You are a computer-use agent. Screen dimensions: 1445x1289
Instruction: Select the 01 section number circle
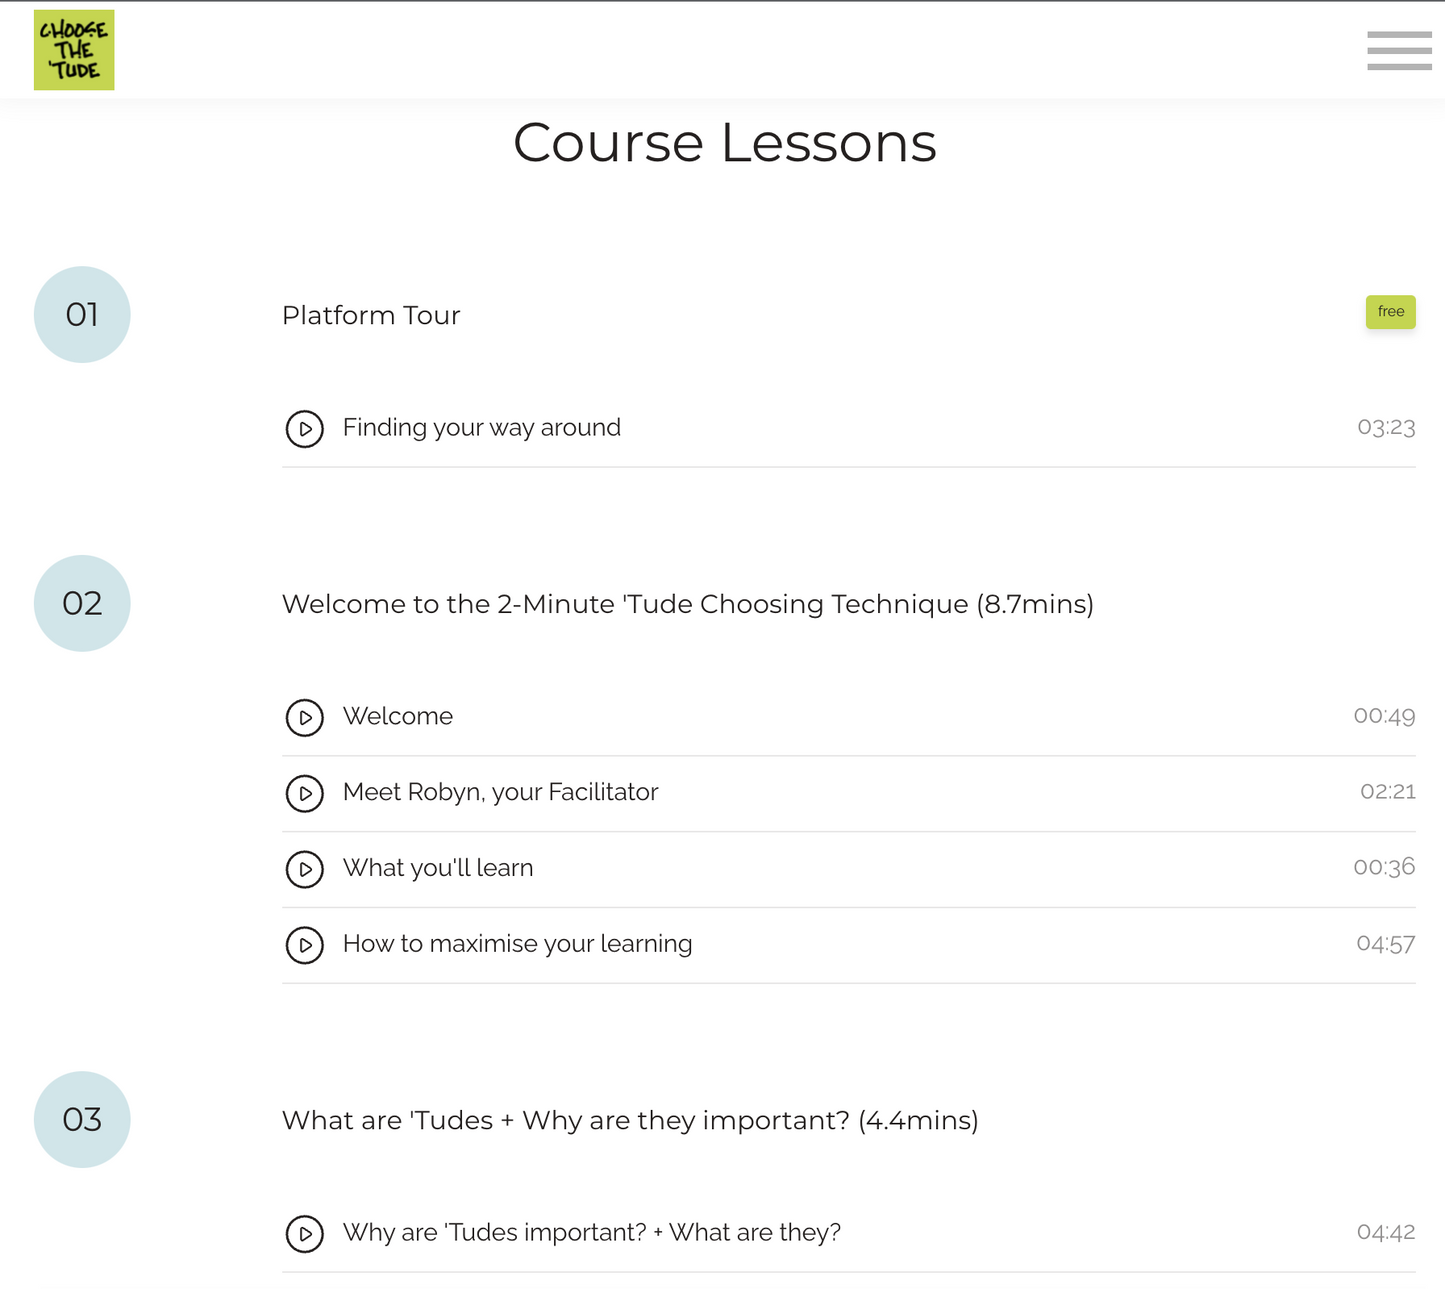click(x=82, y=315)
